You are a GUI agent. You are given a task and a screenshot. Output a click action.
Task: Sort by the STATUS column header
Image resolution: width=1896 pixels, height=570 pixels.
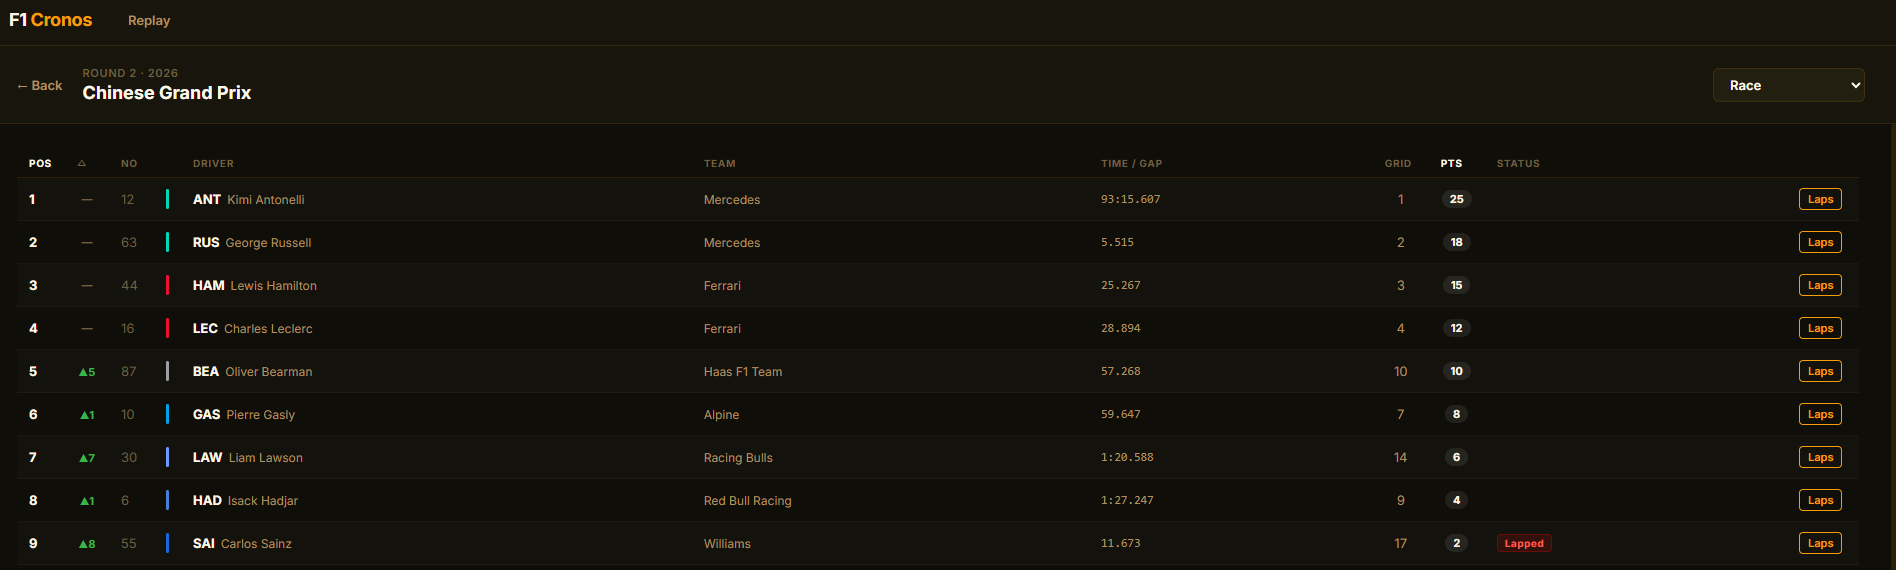(x=1518, y=163)
